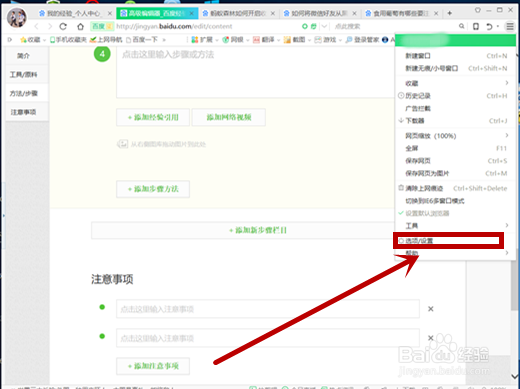Open the 截图 dropdown arrow
Image resolution: width=520 pixels, height=389 pixels.
tap(309, 40)
